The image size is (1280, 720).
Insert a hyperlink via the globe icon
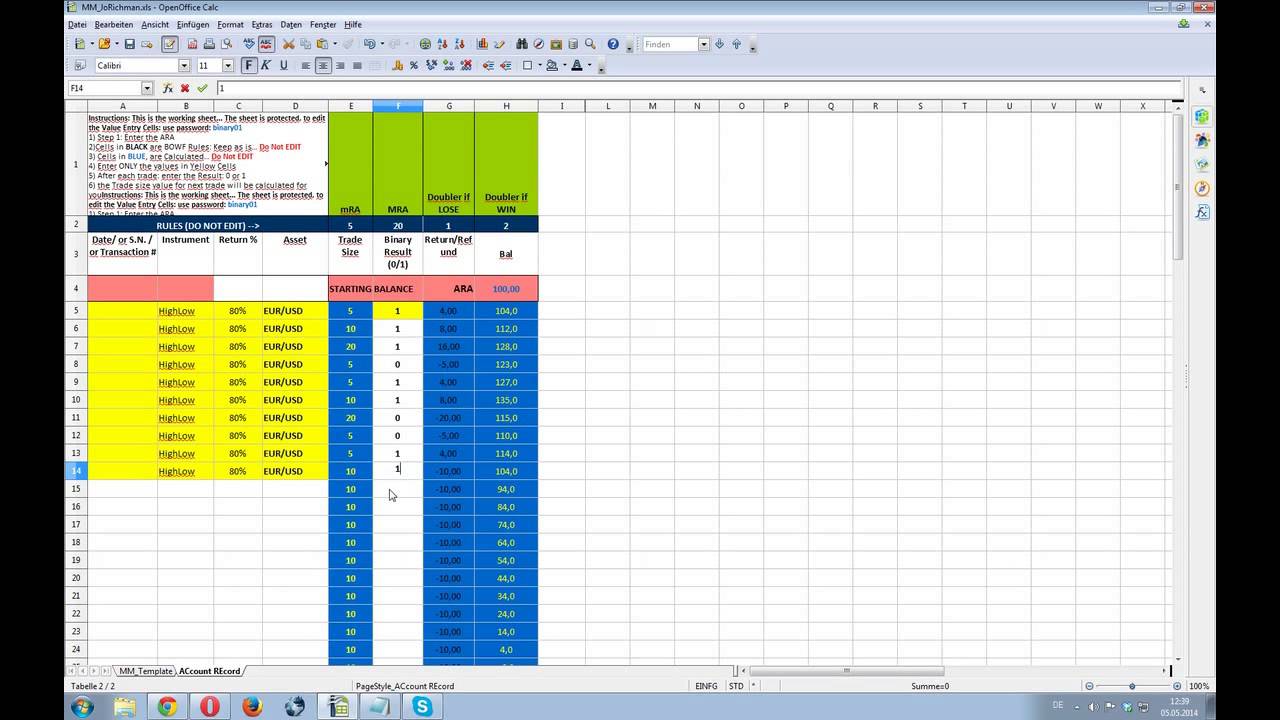coord(425,44)
